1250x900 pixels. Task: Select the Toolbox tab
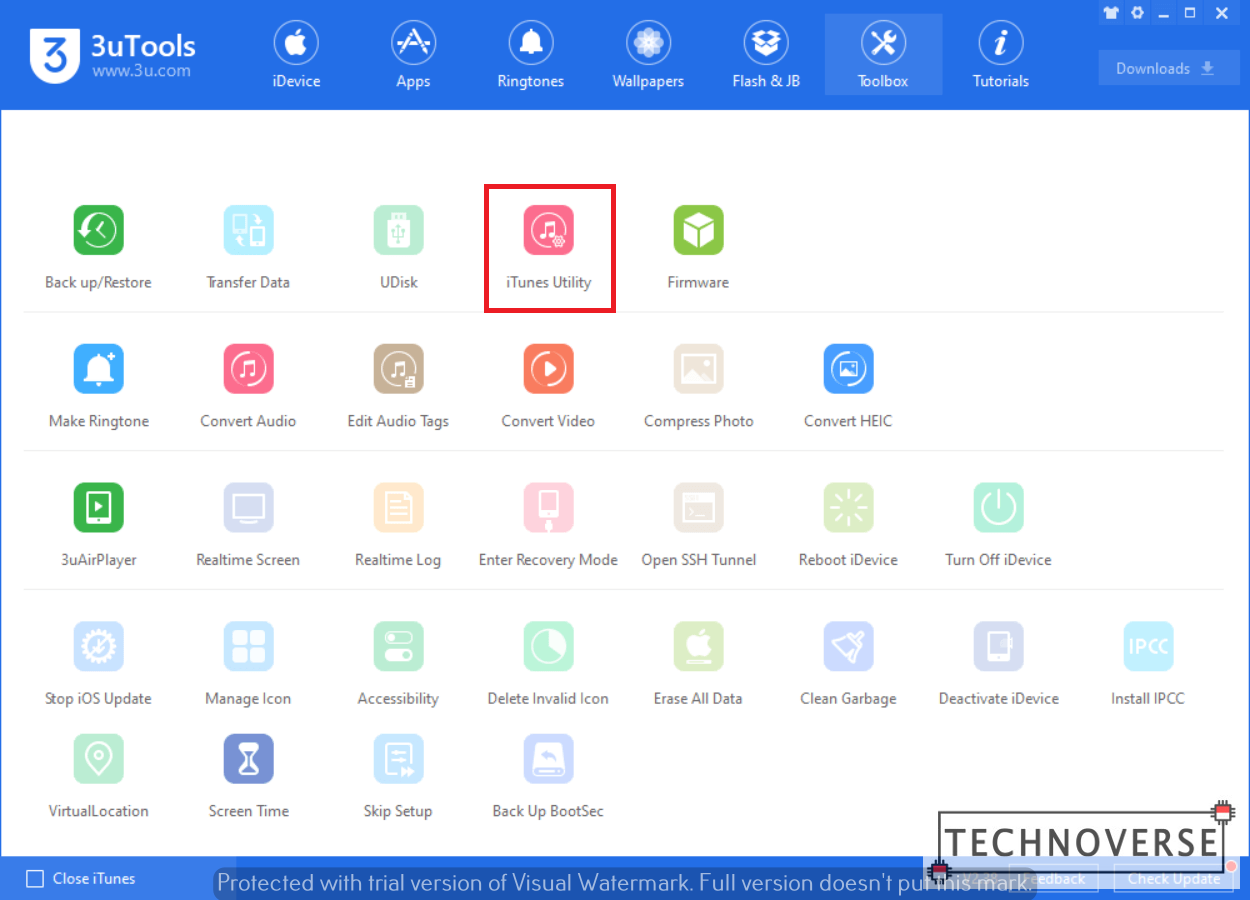click(883, 56)
